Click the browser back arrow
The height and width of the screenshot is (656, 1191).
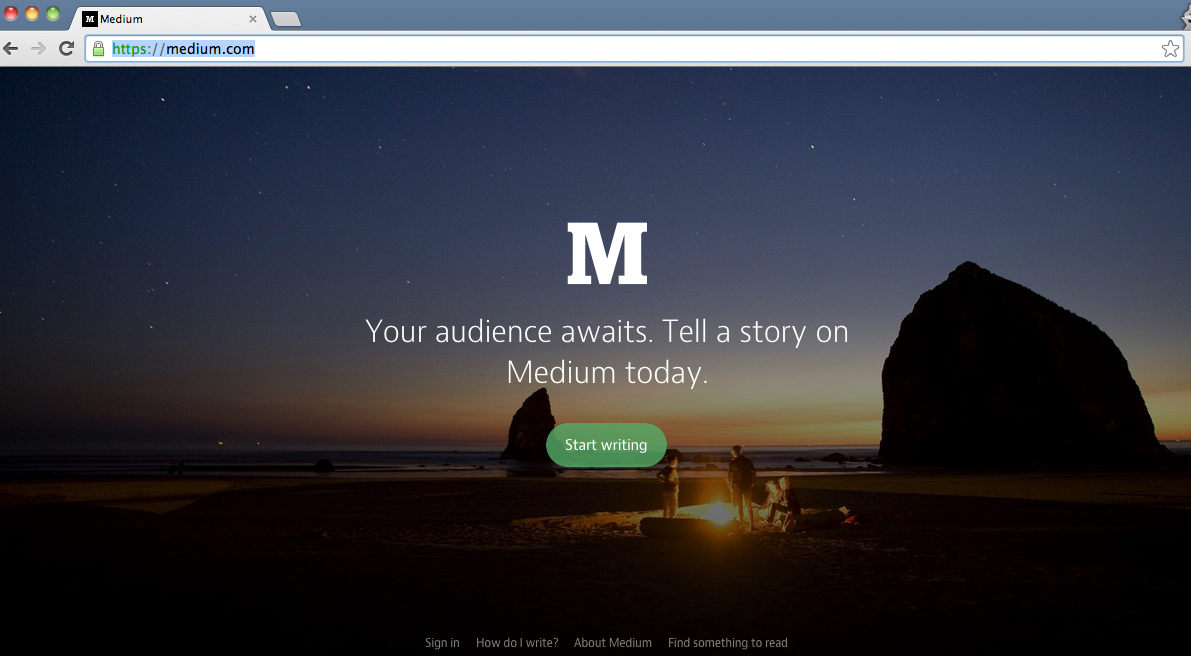[11, 49]
